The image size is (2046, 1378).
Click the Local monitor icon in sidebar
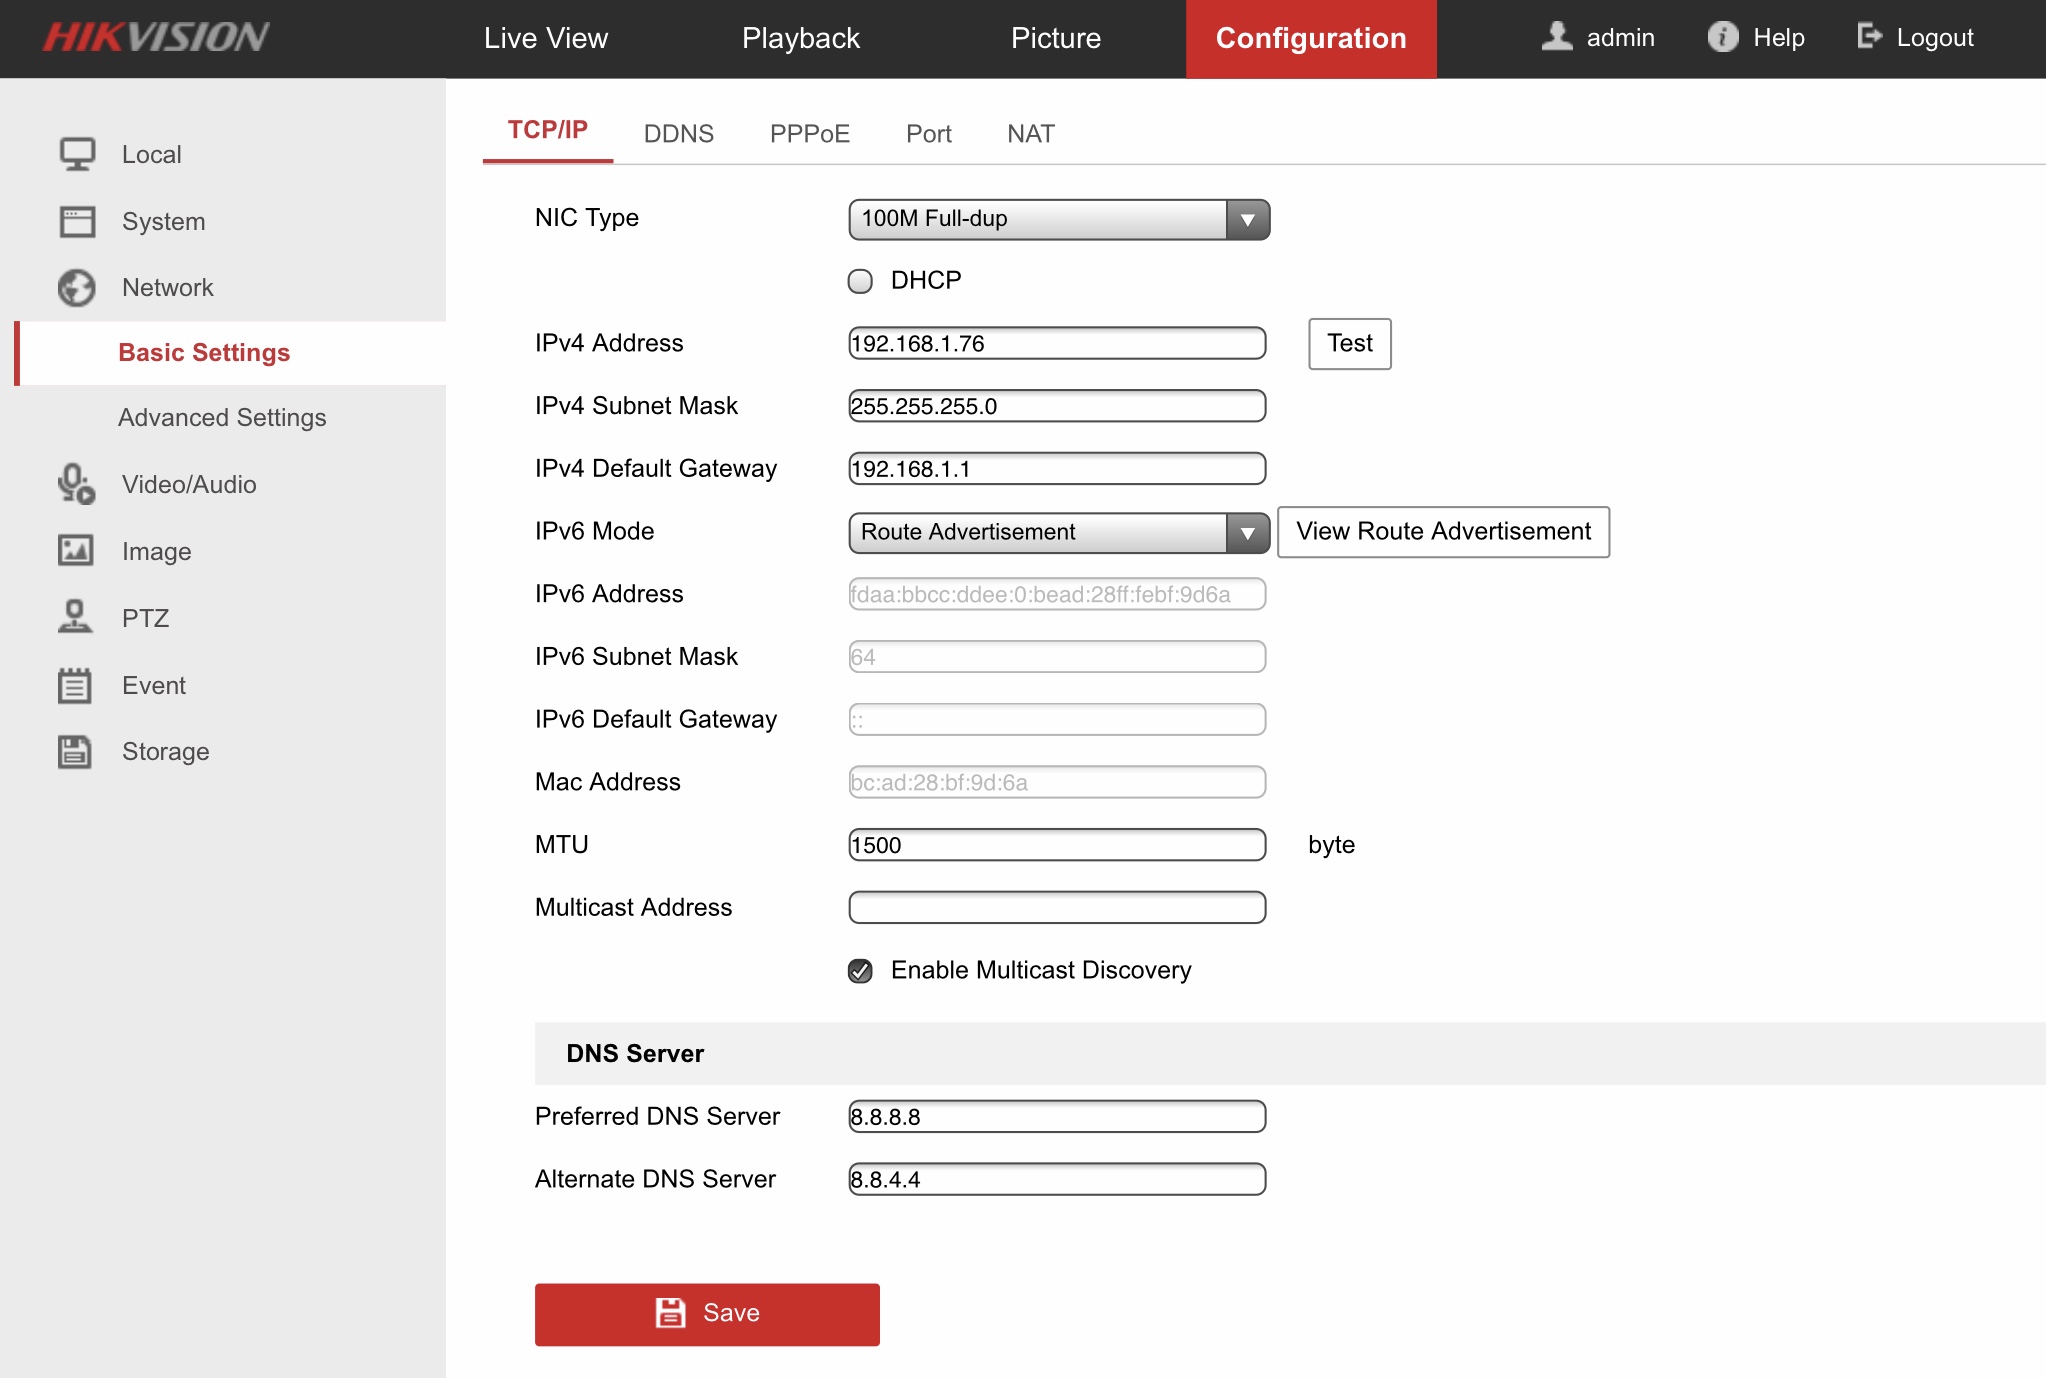[77, 154]
